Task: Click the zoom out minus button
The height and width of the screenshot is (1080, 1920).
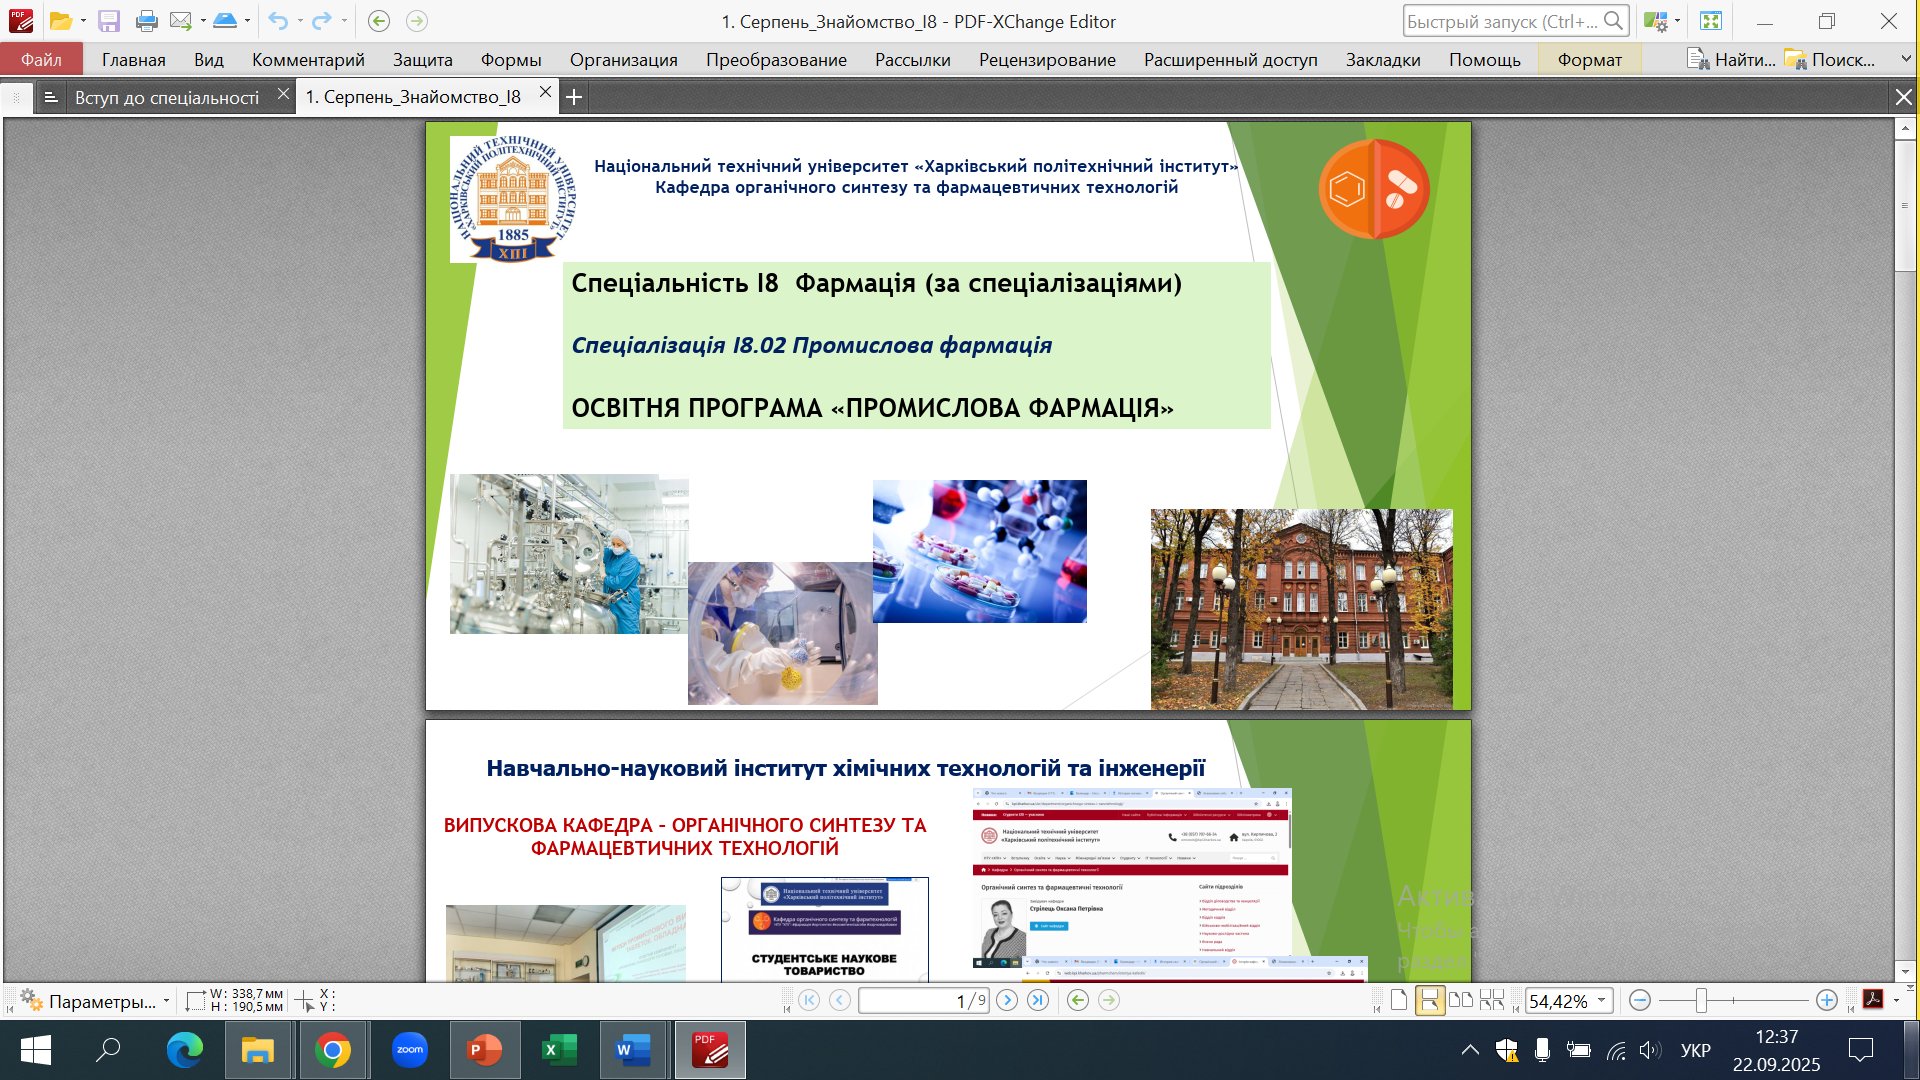Action: click(1640, 1001)
